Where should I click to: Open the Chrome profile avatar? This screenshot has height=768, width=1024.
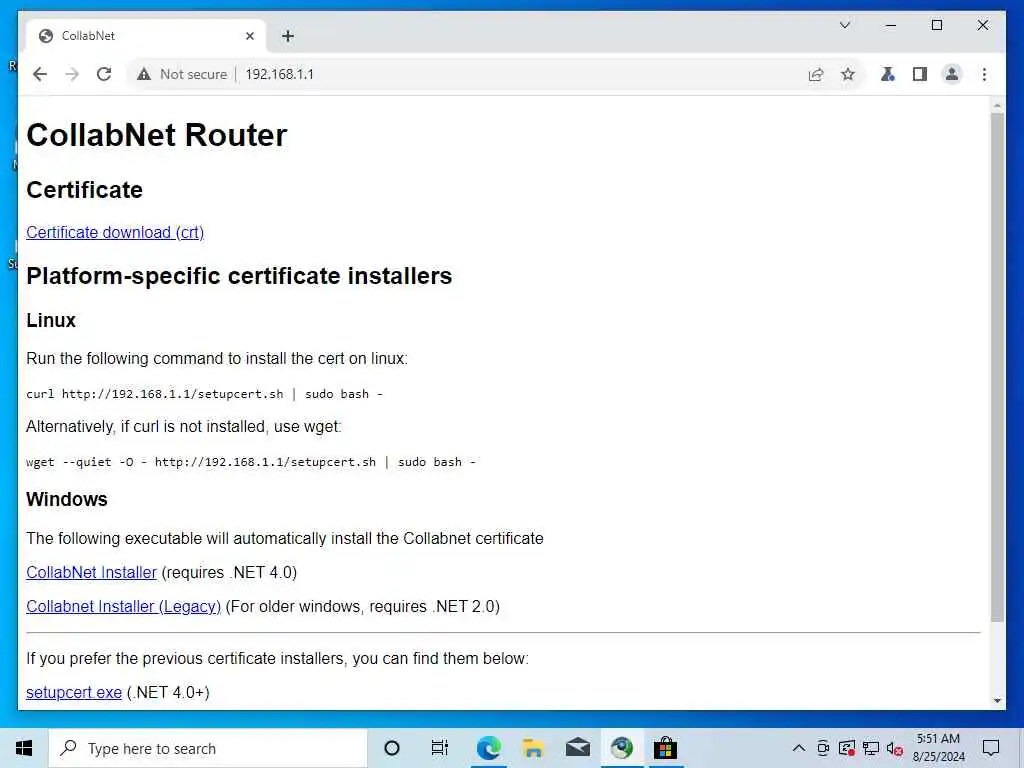point(952,74)
